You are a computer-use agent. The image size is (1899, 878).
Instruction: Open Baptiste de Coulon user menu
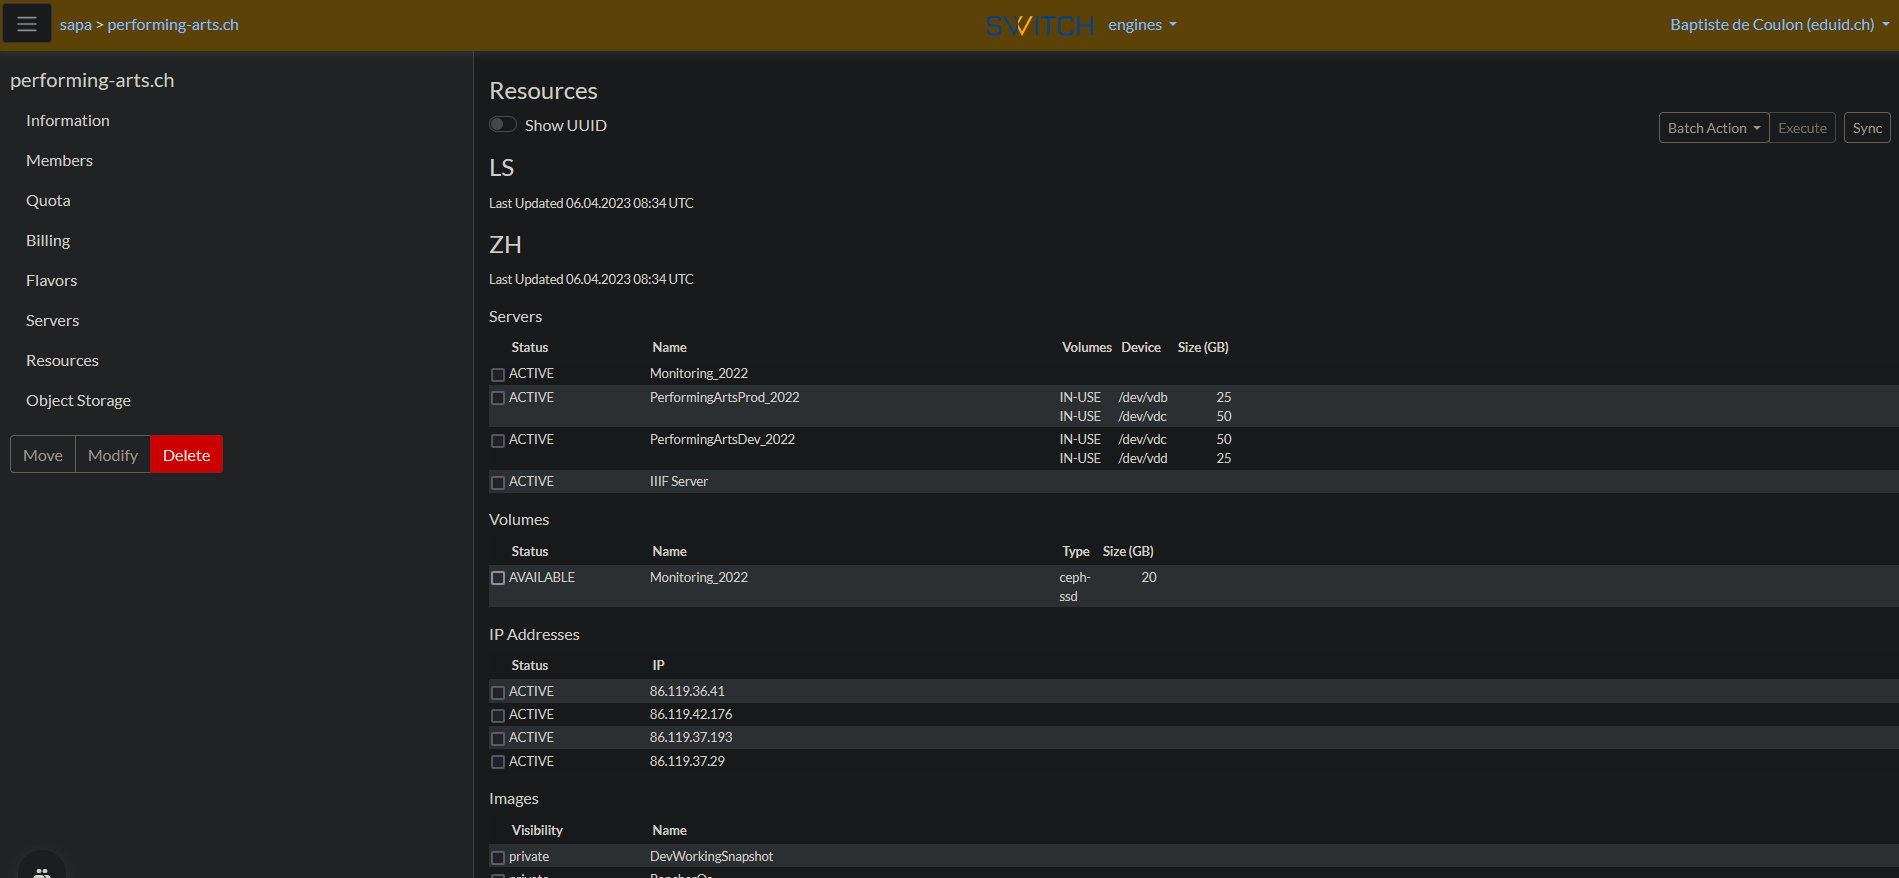click(1779, 25)
